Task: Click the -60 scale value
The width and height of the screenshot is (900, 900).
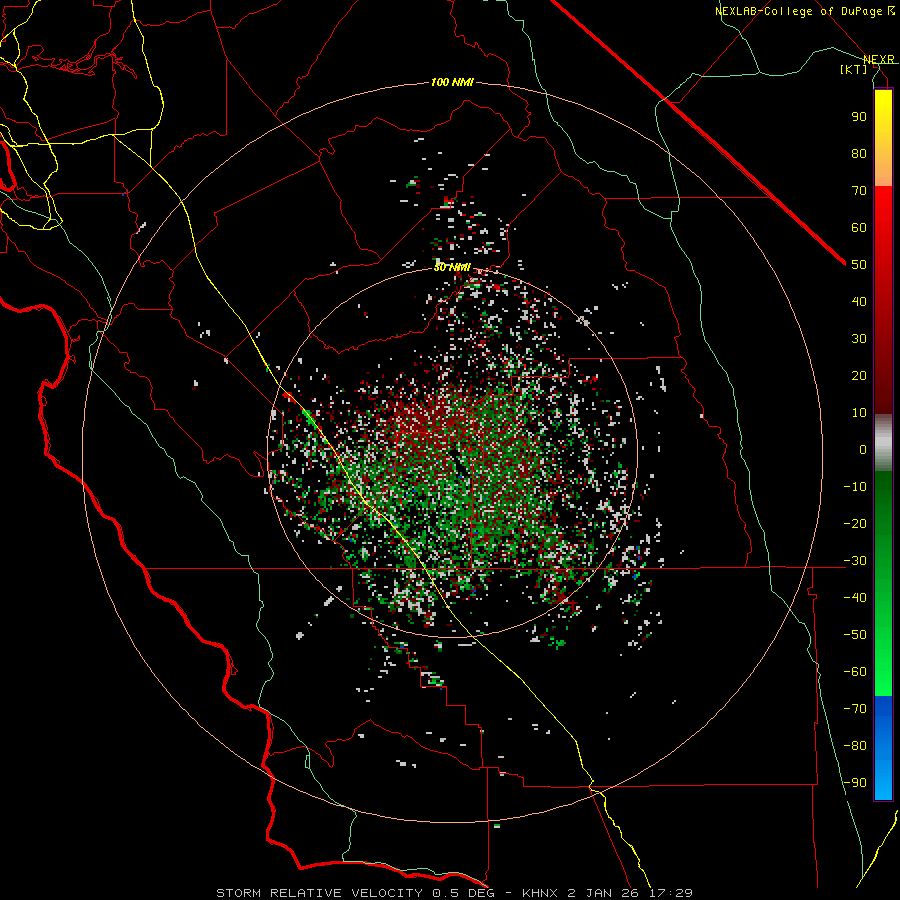Action: point(855,672)
